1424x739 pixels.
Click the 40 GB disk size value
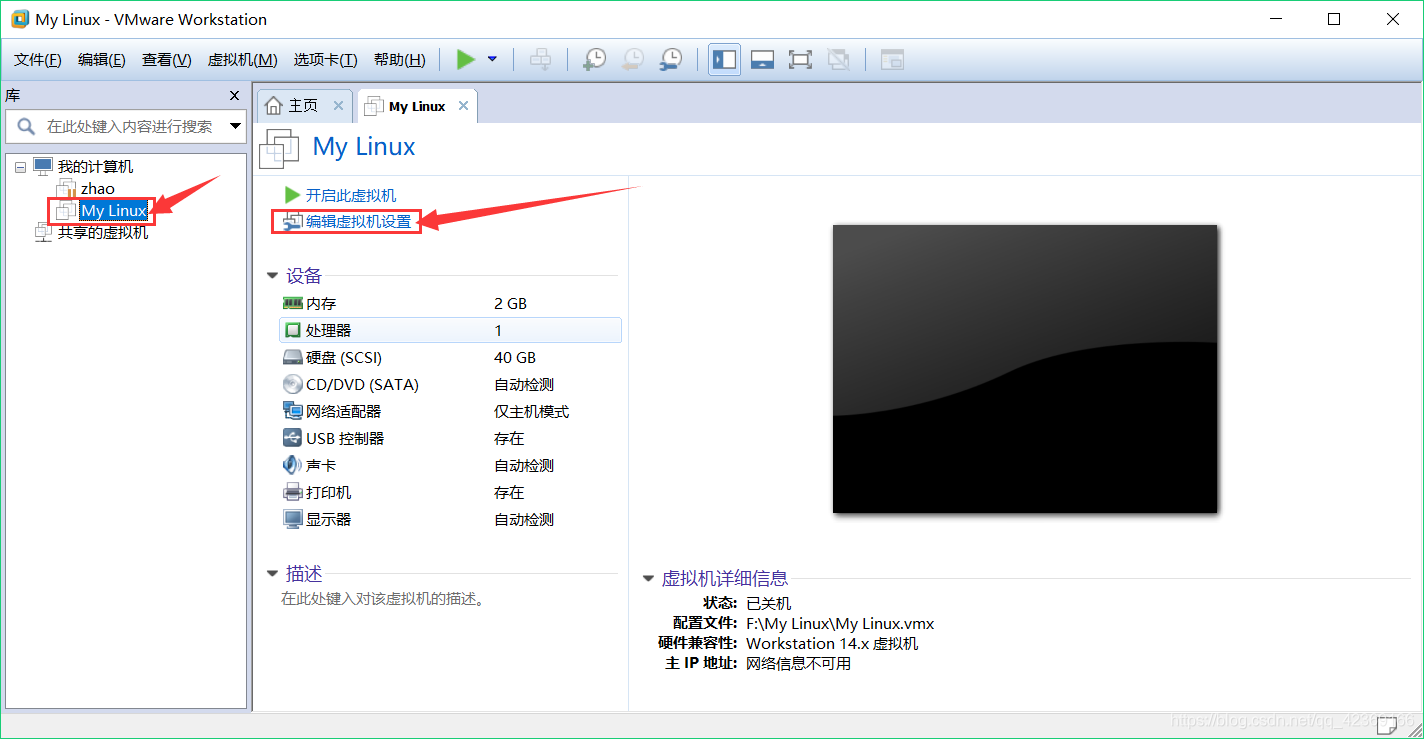pos(515,357)
